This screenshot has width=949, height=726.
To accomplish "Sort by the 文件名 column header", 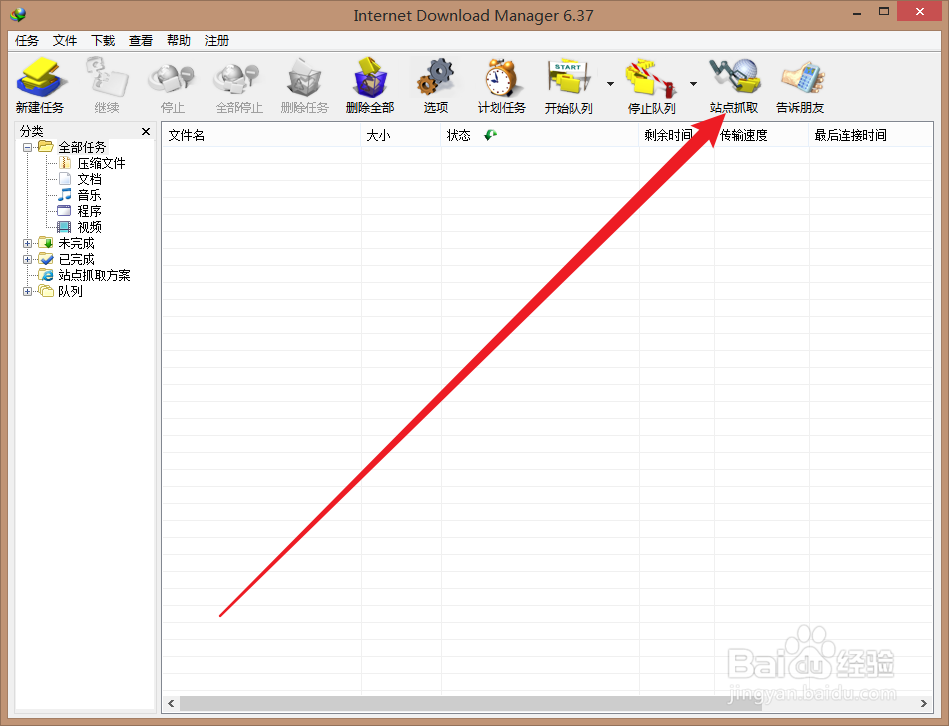I will click(x=261, y=135).
